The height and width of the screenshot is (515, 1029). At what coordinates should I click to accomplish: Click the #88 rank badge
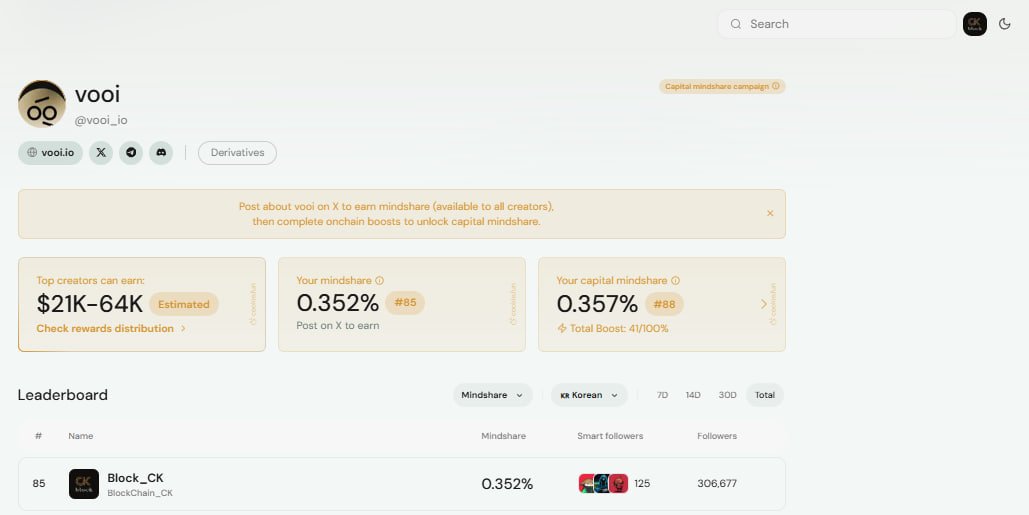tap(664, 304)
